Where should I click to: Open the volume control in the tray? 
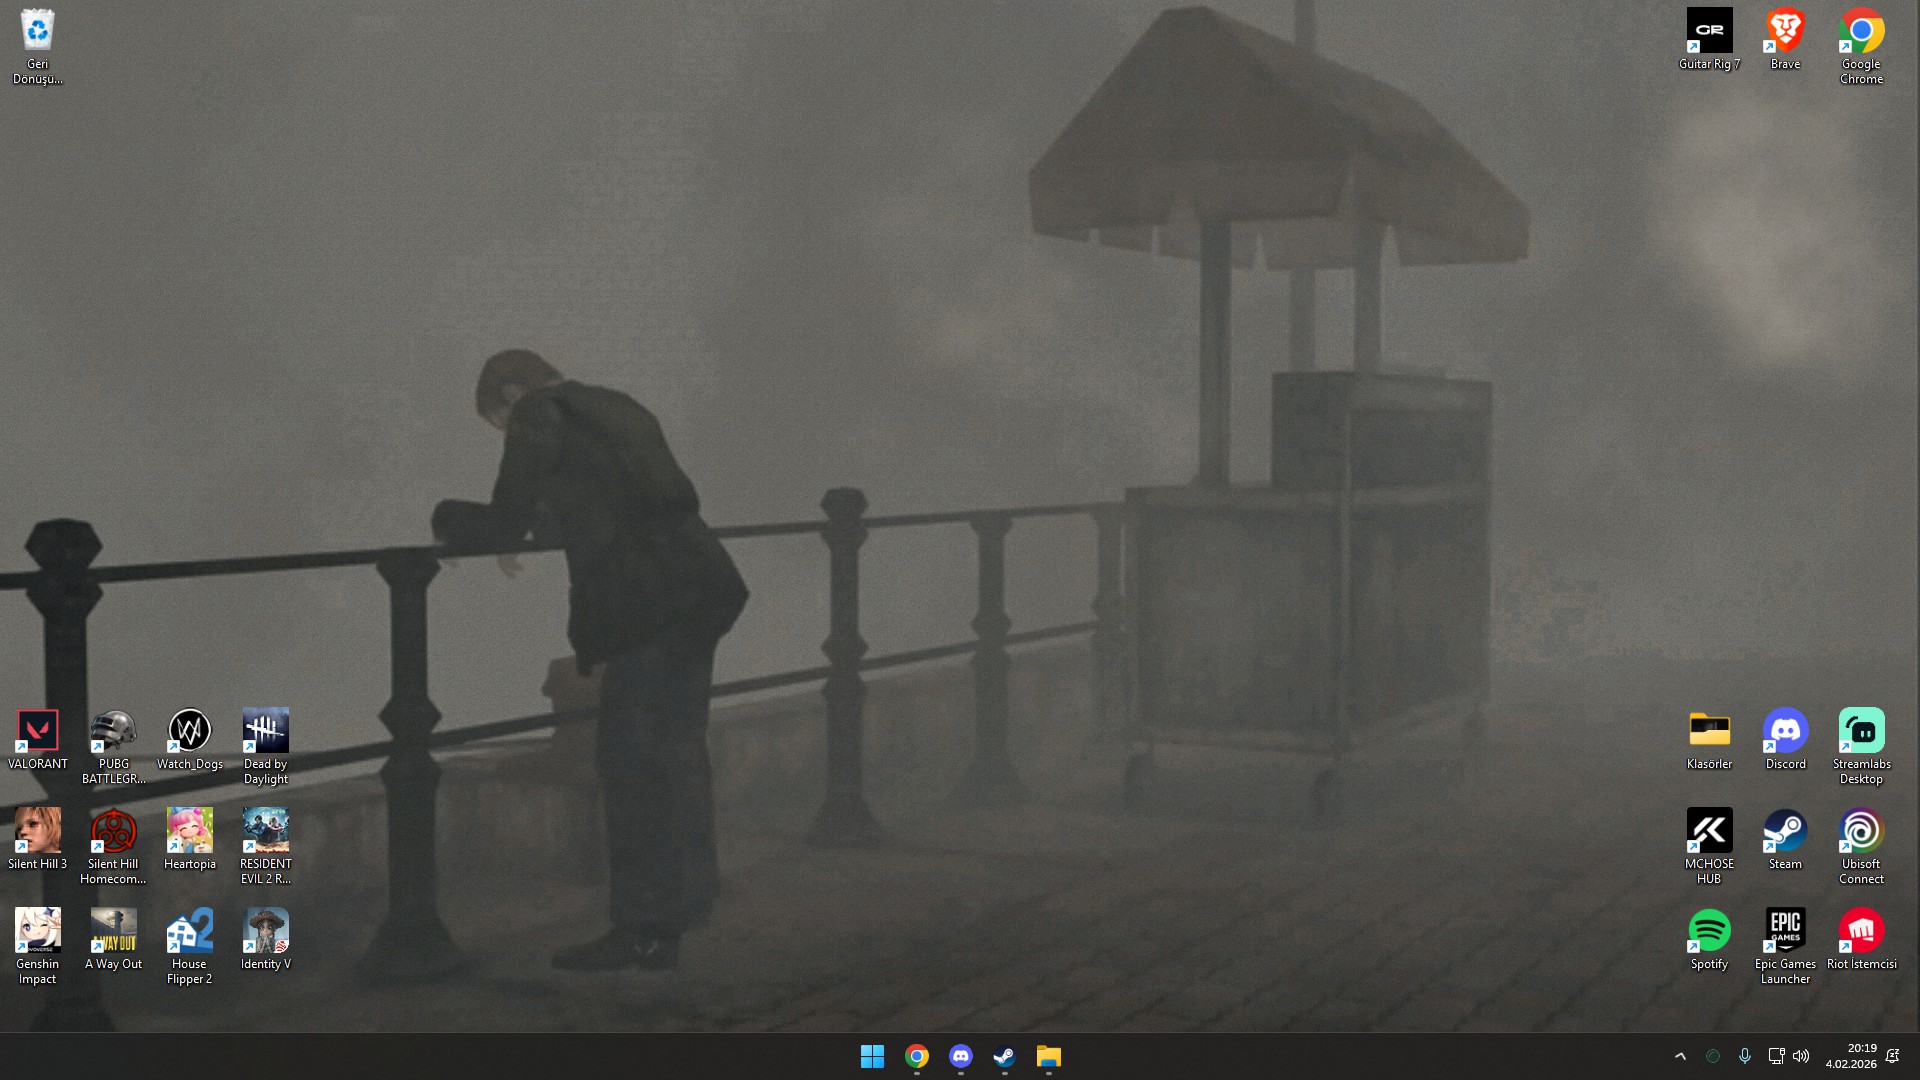[1801, 1056]
